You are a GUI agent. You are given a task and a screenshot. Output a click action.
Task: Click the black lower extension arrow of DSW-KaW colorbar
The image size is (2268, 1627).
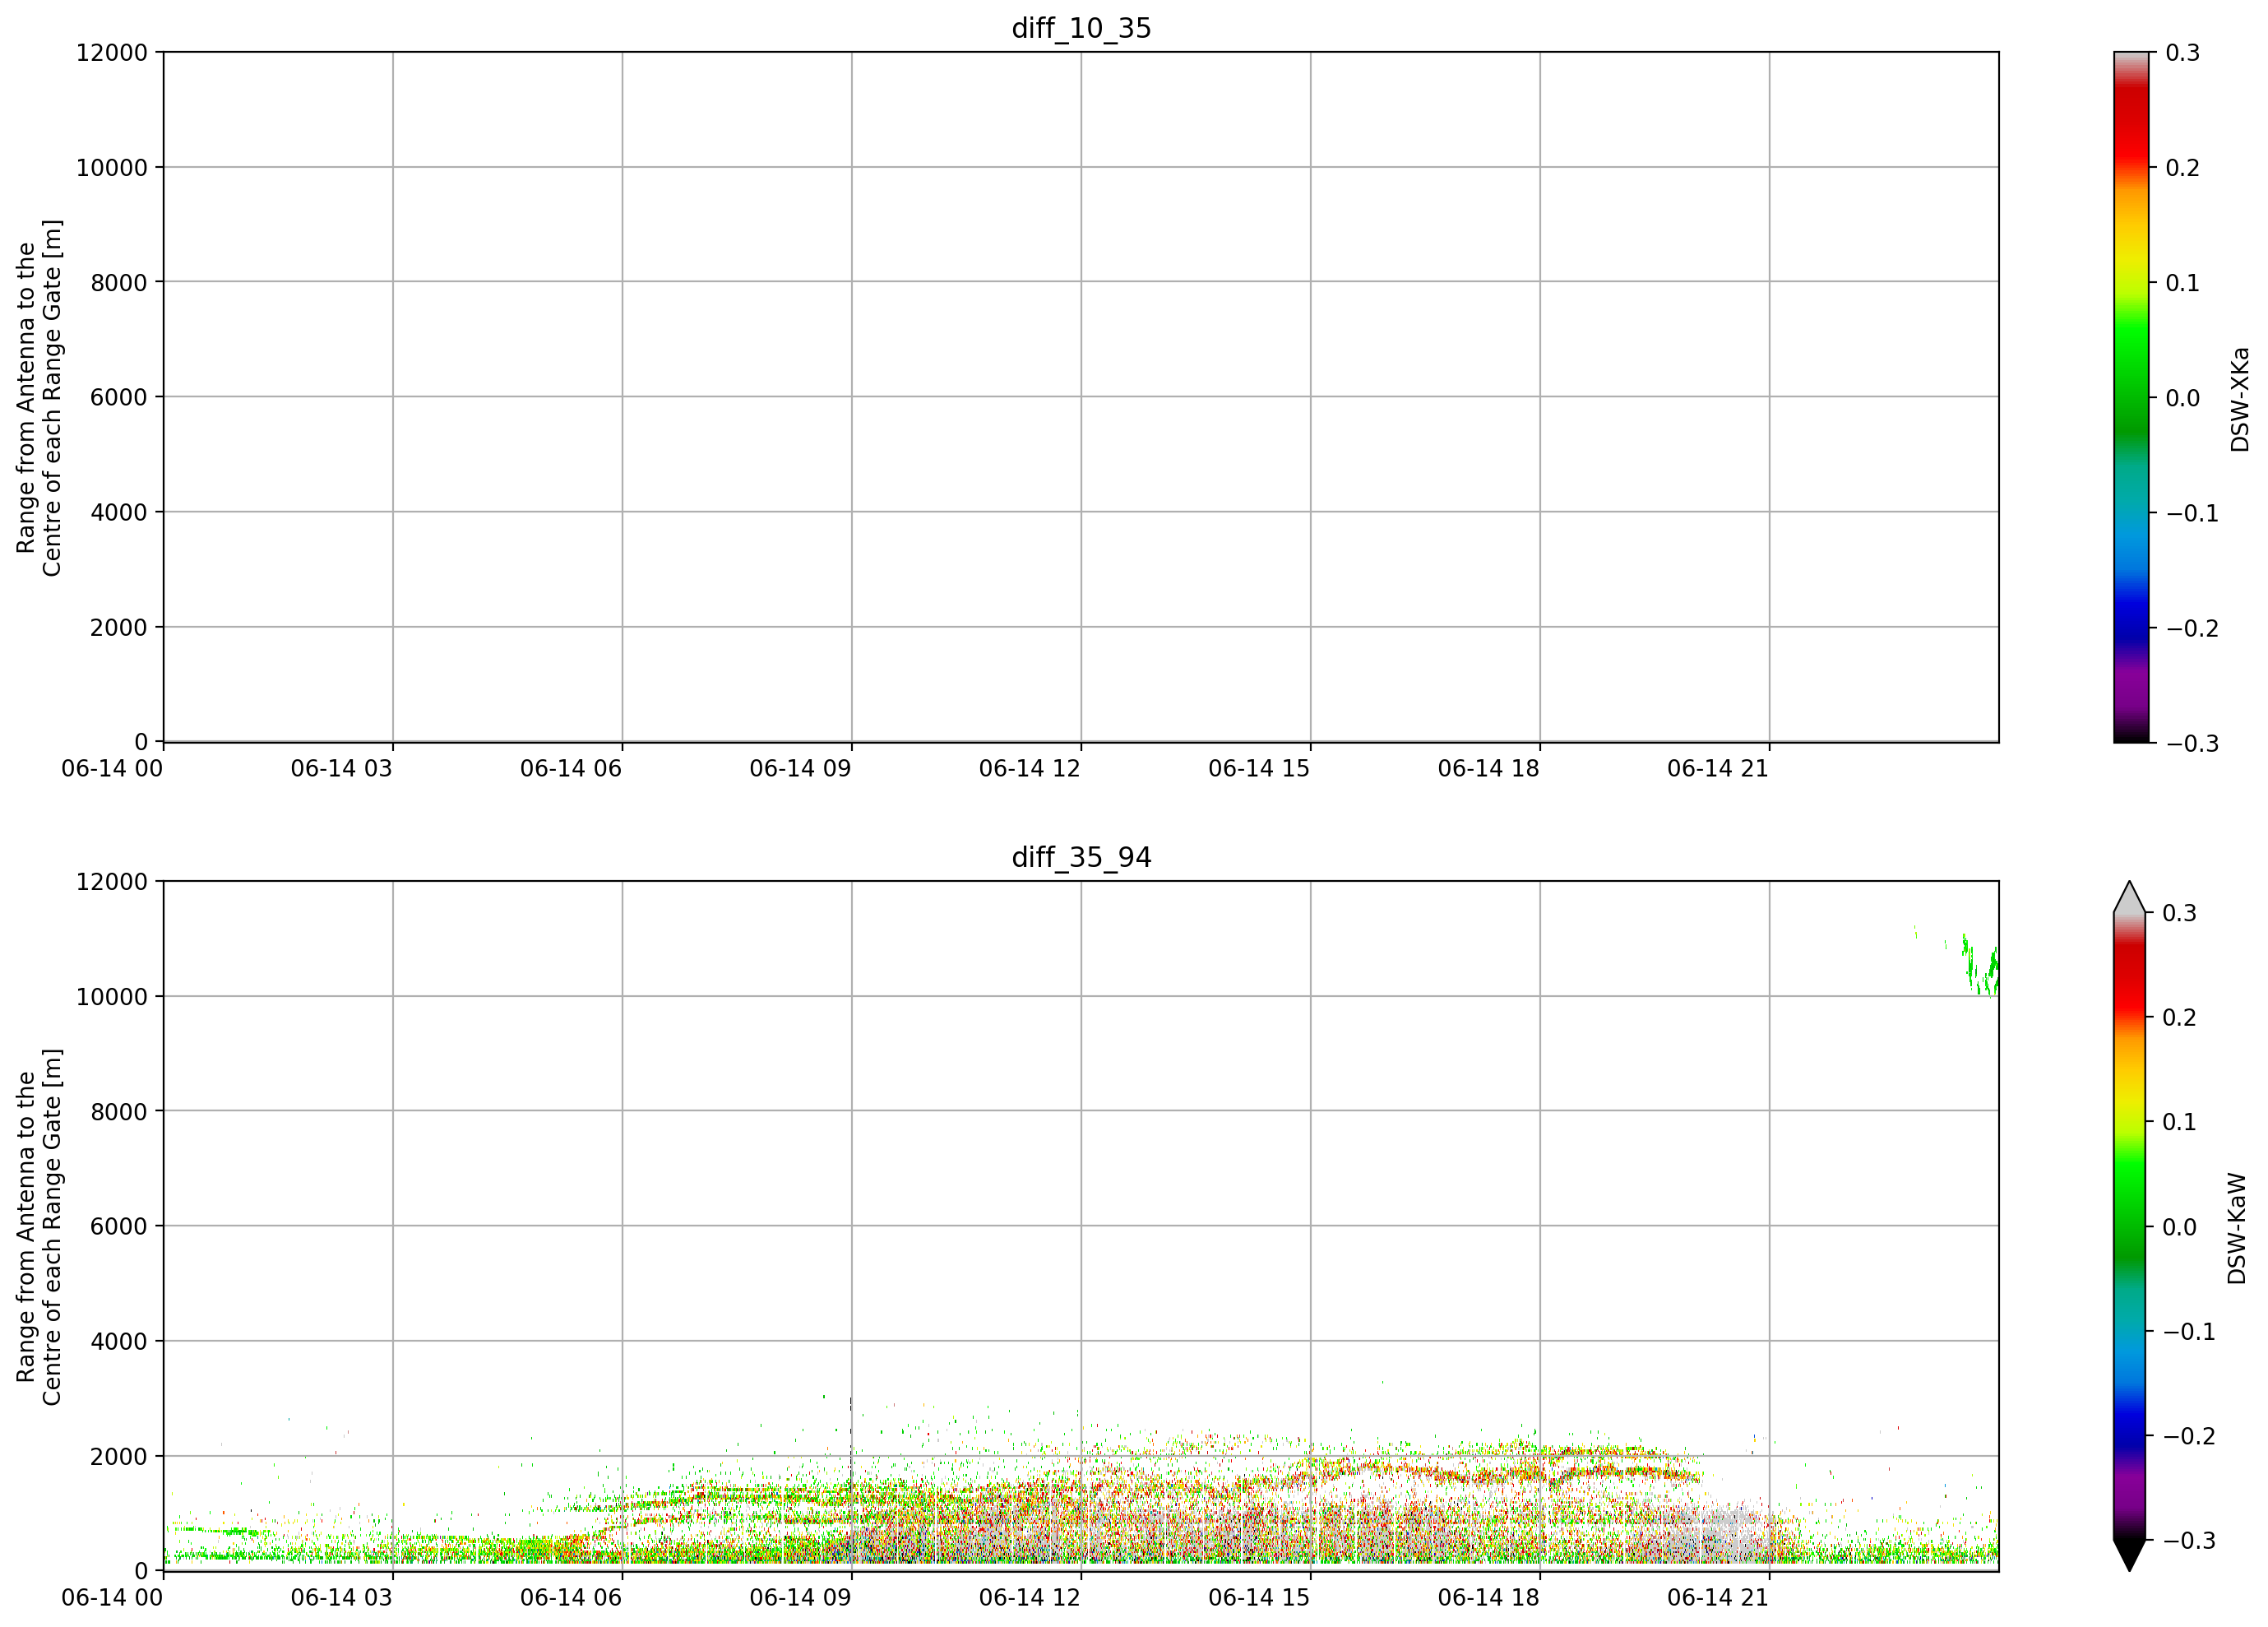(x=2129, y=1555)
